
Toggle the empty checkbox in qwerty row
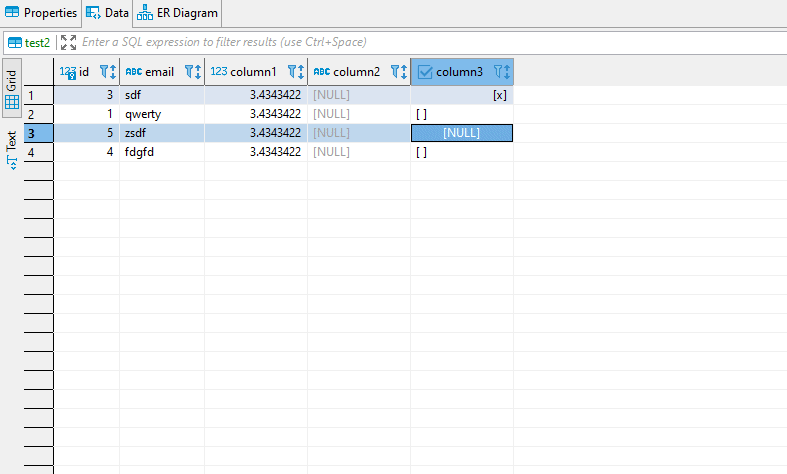point(422,114)
